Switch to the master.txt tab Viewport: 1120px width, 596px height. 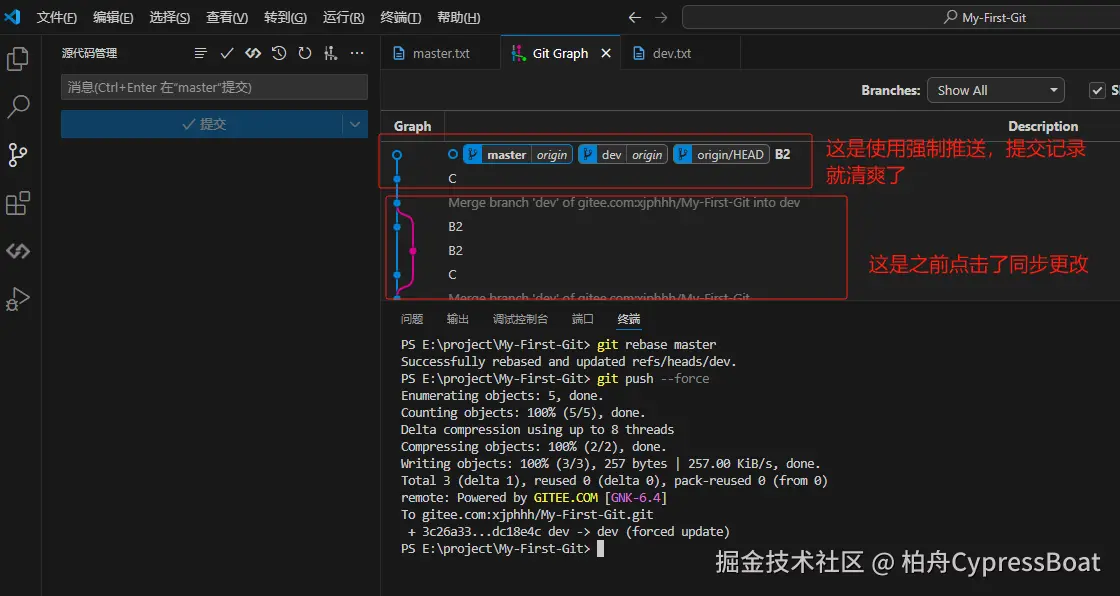[x=440, y=53]
